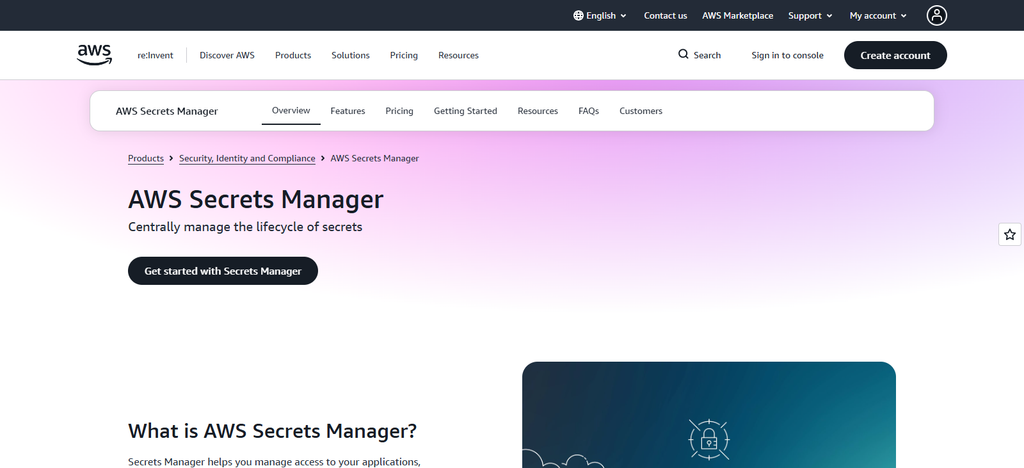Viewport: 1024px width, 468px height.
Task: Open the Solutions menu
Action: [x=350, y=55]
